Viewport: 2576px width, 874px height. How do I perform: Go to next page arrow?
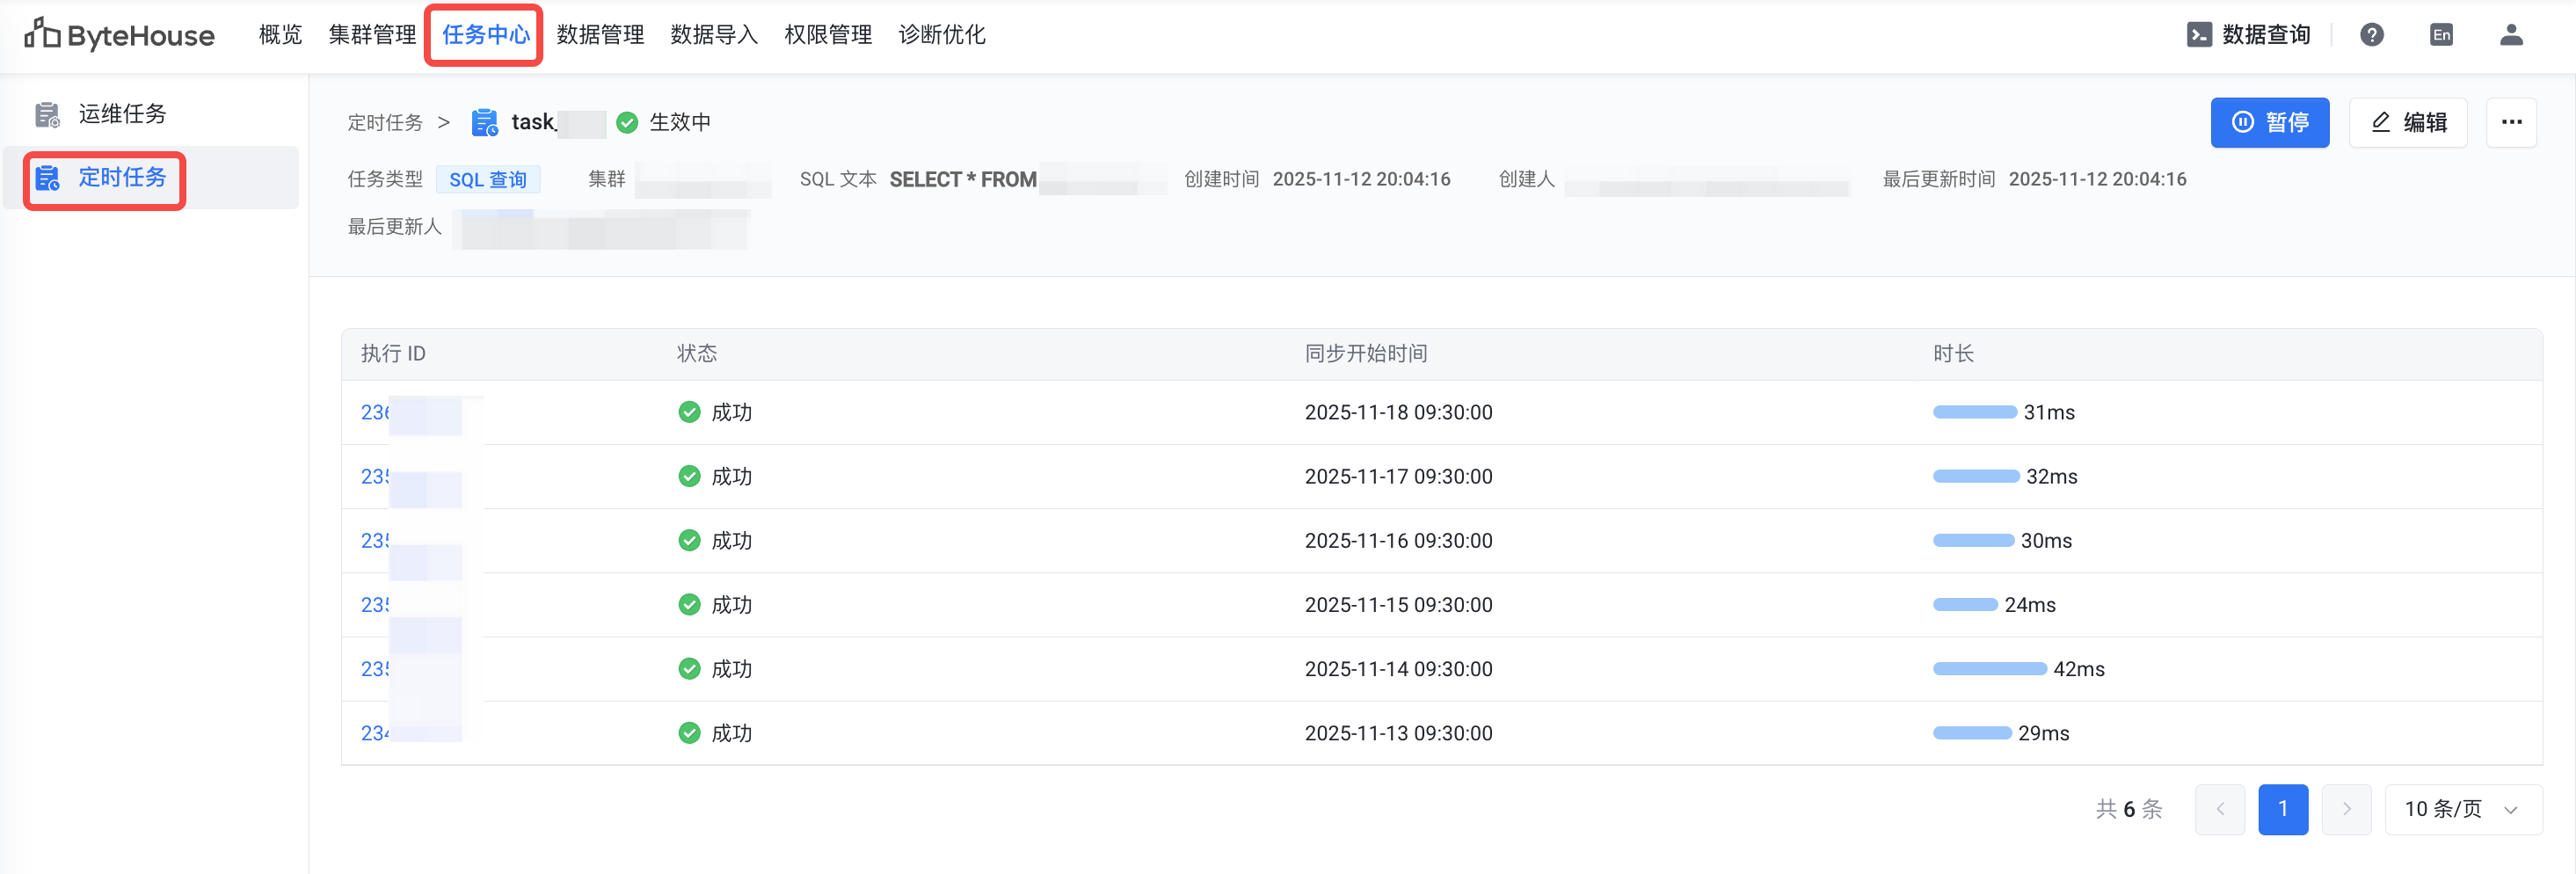click(2346, 809)
